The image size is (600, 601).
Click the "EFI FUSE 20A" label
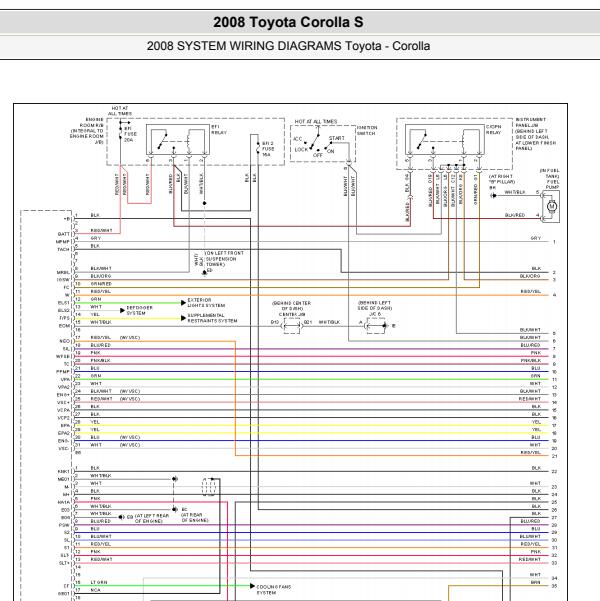130,134
